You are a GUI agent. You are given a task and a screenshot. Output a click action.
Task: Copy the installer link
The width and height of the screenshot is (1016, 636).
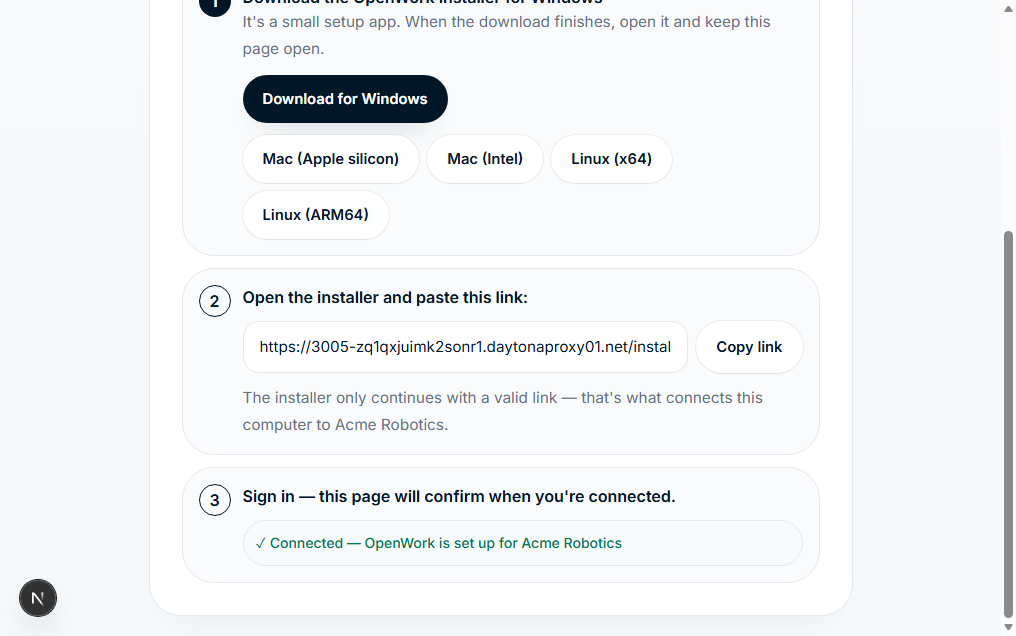point(749,347)
